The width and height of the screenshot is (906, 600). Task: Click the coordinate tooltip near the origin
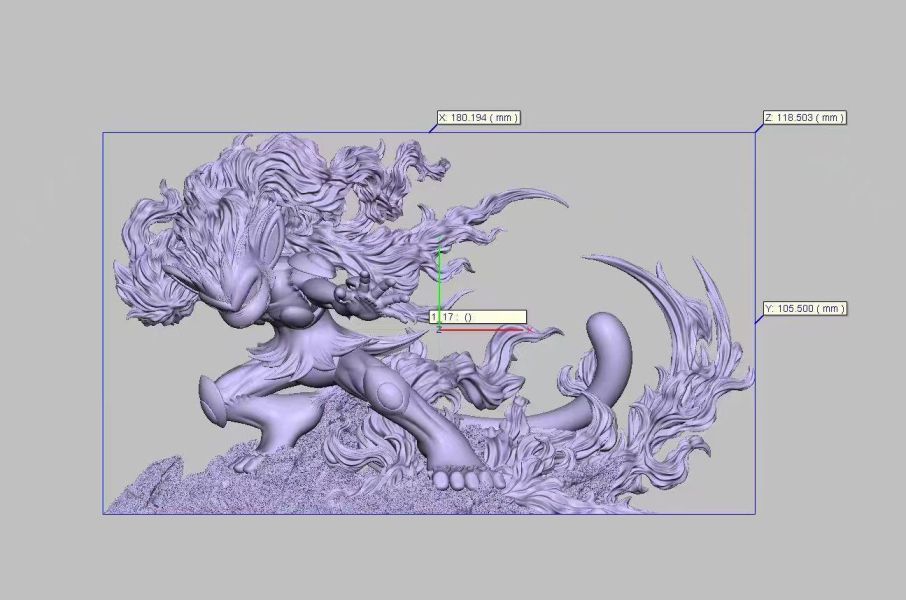478,317
